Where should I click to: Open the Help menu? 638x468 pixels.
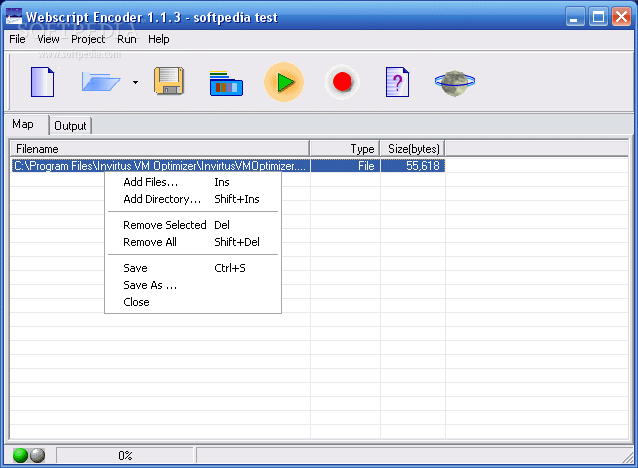pyautogui.click(x=158, y=39)
